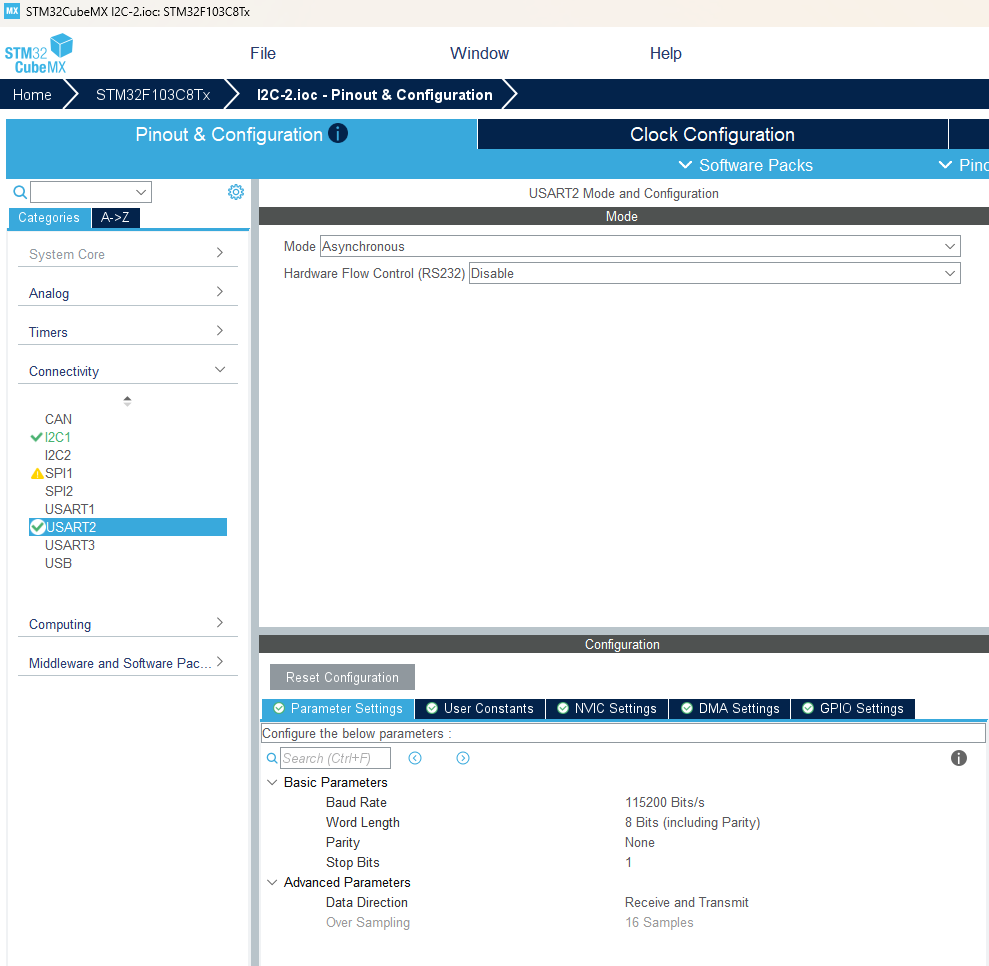989x966 pixels.
Task: Go to previous search result arrow icon
Action: [415, 758]
